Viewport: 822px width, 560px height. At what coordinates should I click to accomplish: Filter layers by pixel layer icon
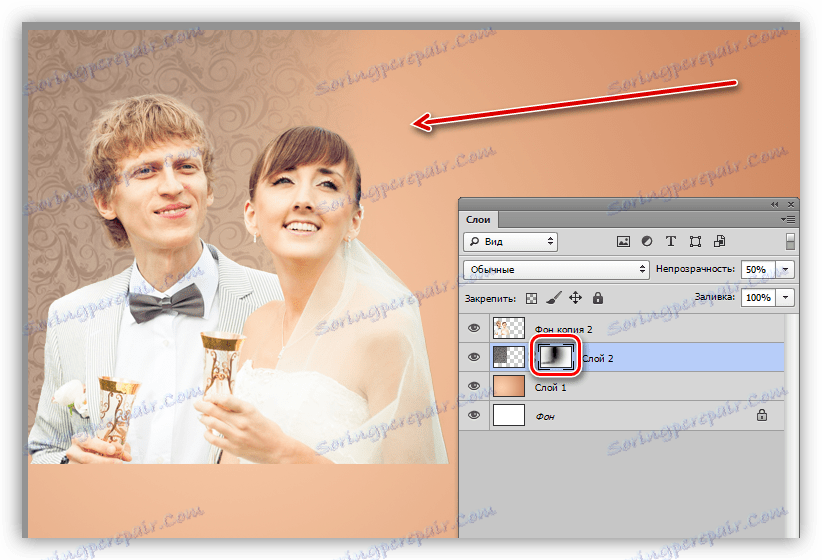623,241
